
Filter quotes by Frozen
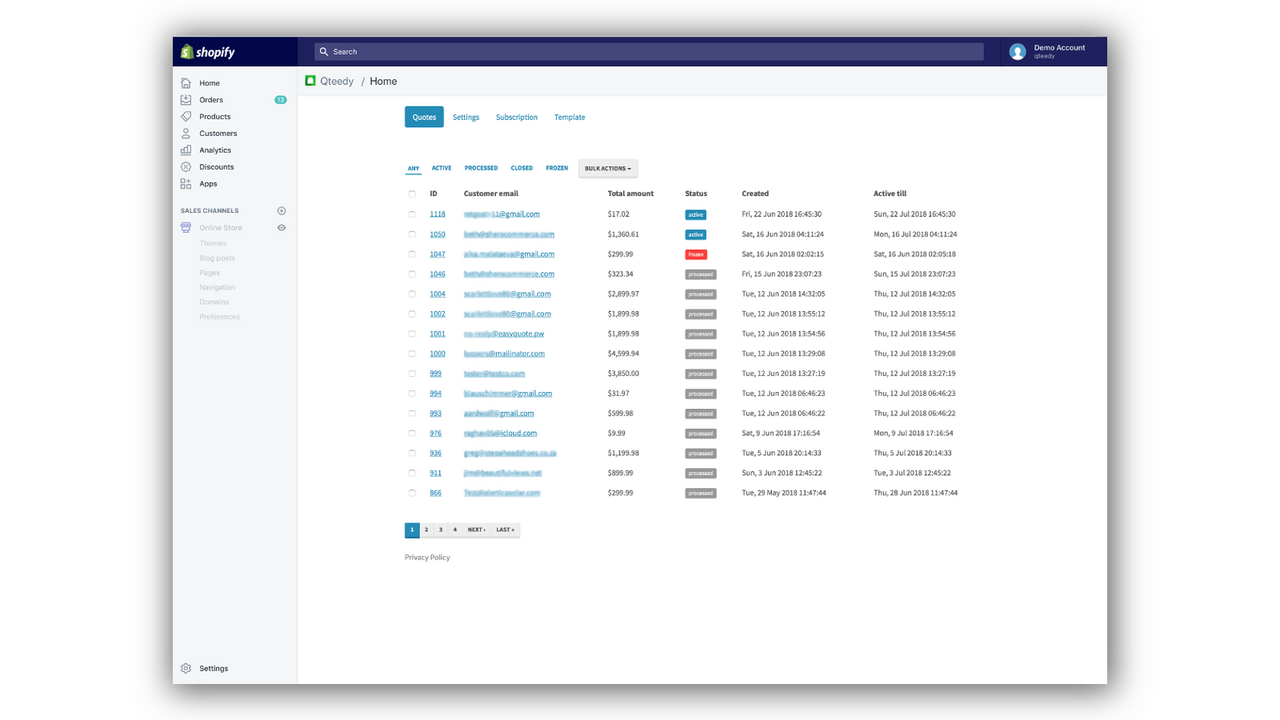coord(557,168)
